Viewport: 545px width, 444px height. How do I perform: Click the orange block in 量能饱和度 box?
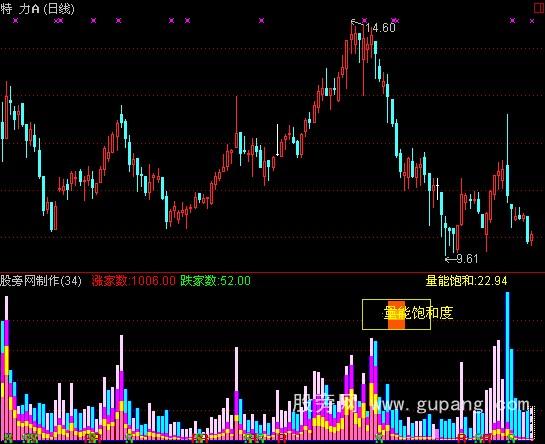click(x=397, y=315)
